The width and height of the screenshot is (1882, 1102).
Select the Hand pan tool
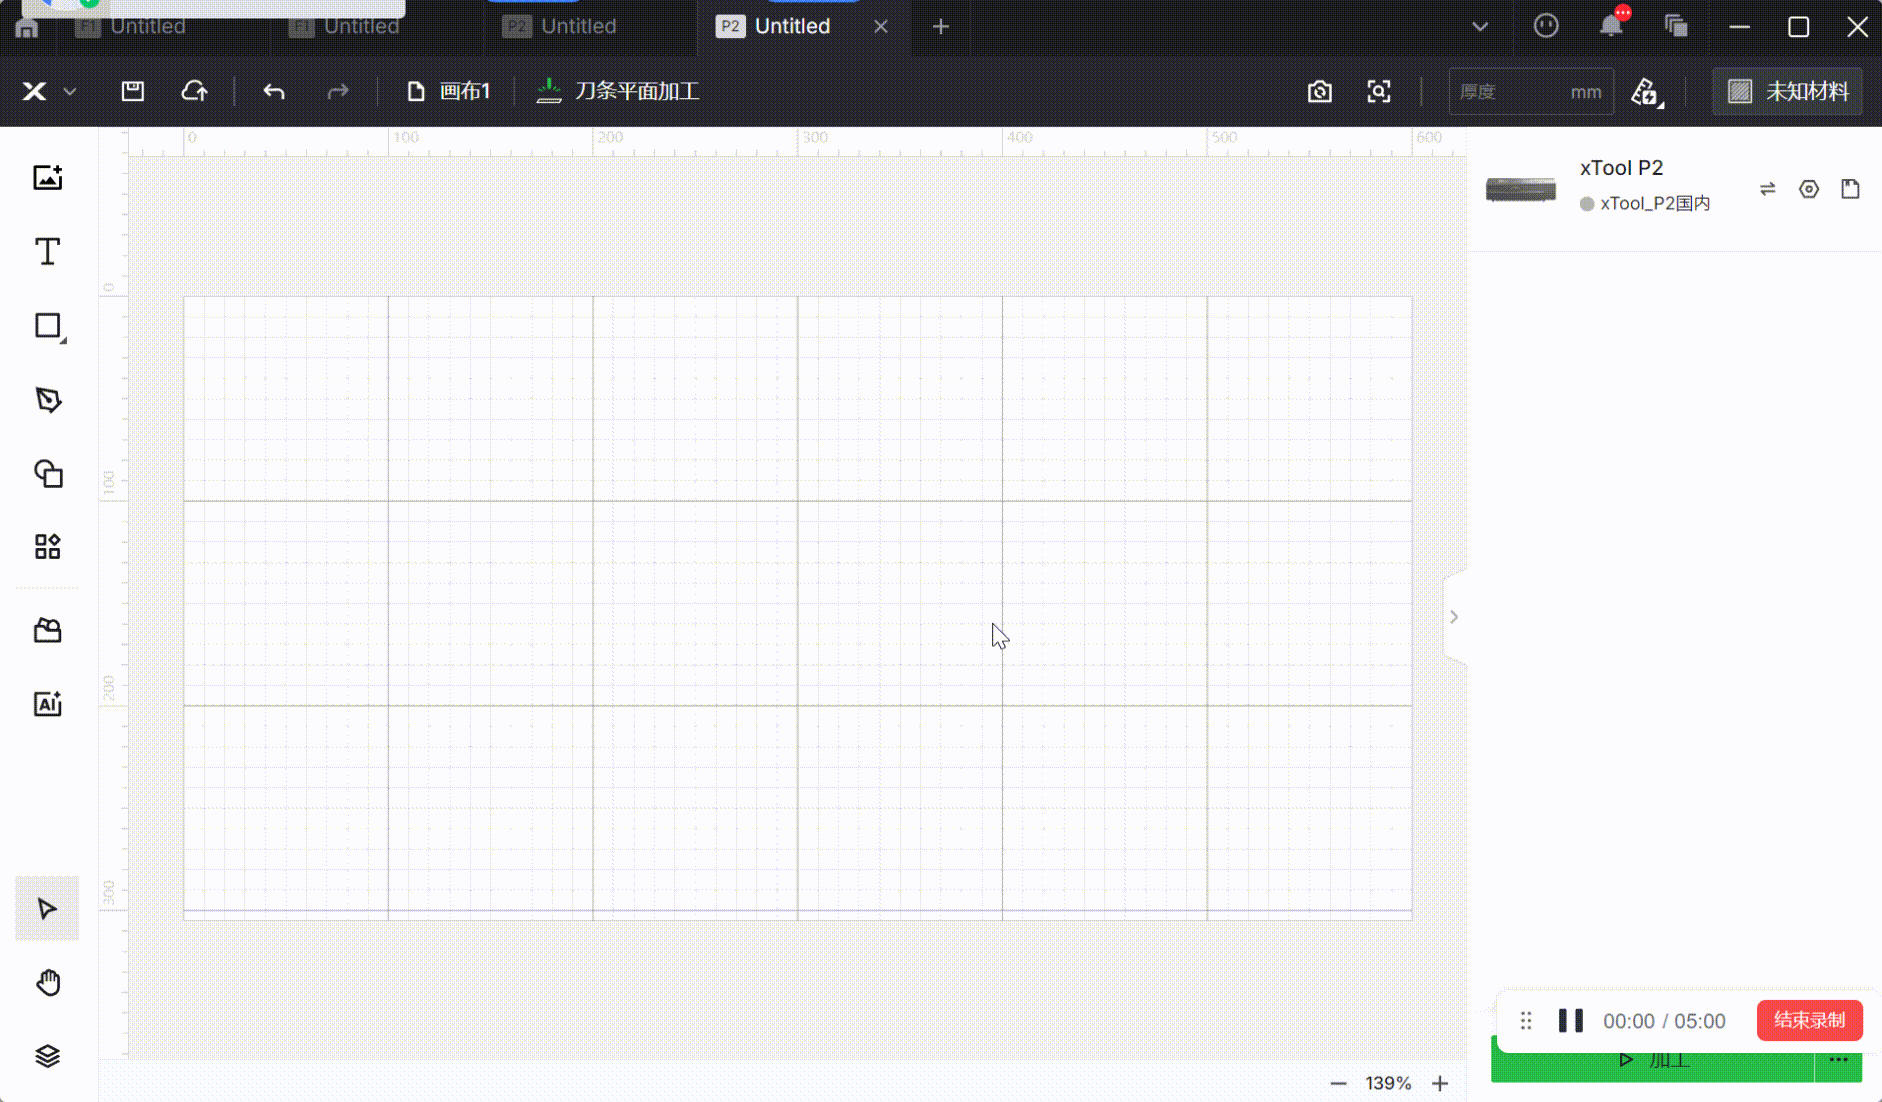(47, 983)
